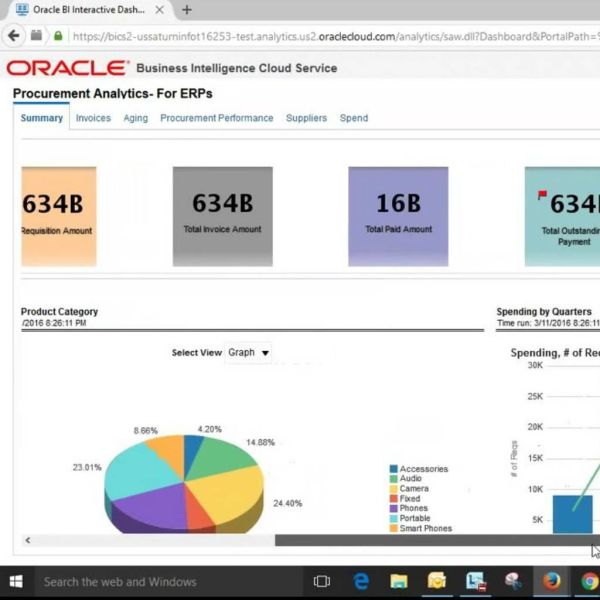Open a new browser tab
This screenshot has height=600, width=600.
pos(186,10)
